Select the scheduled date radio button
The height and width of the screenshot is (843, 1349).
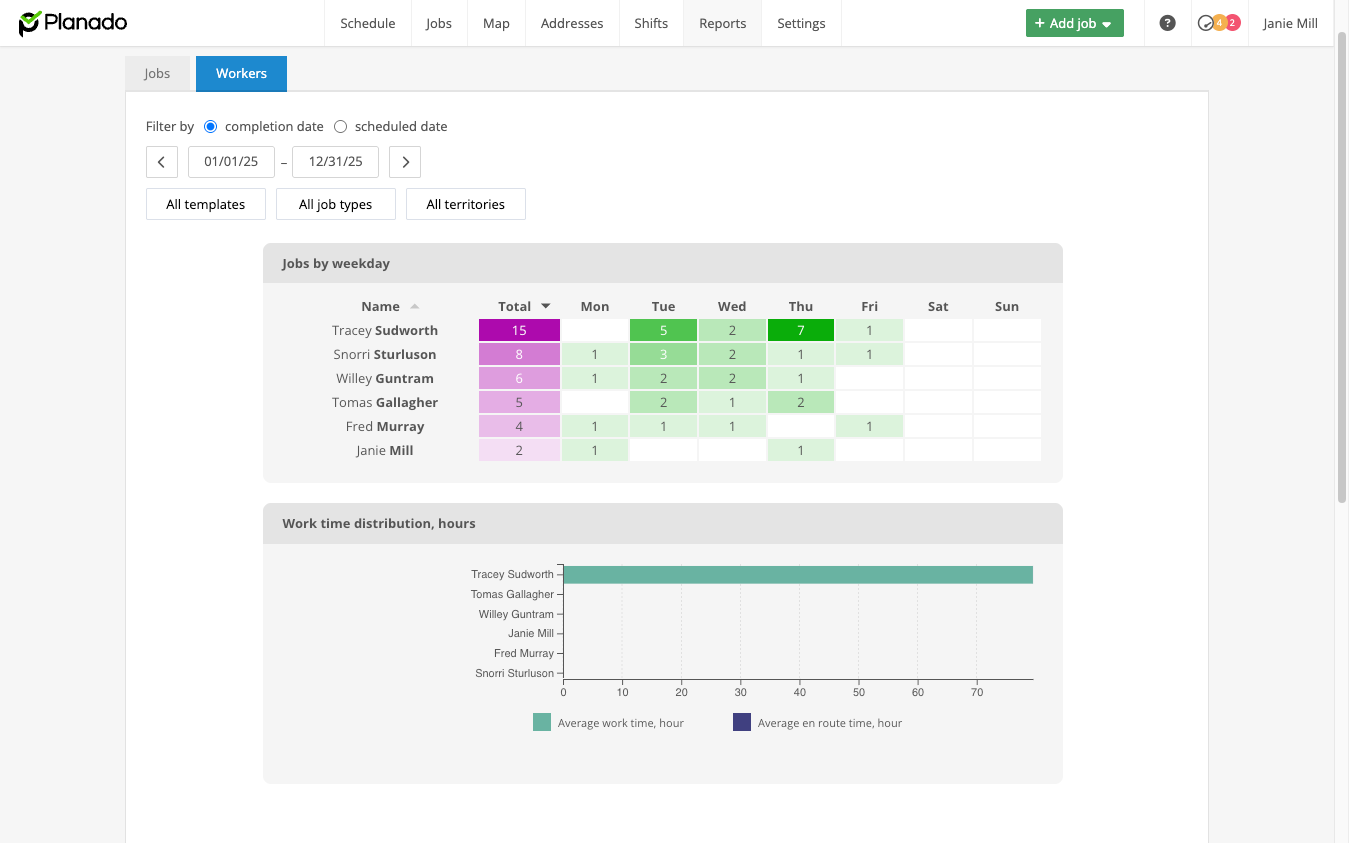click(340, 127)
